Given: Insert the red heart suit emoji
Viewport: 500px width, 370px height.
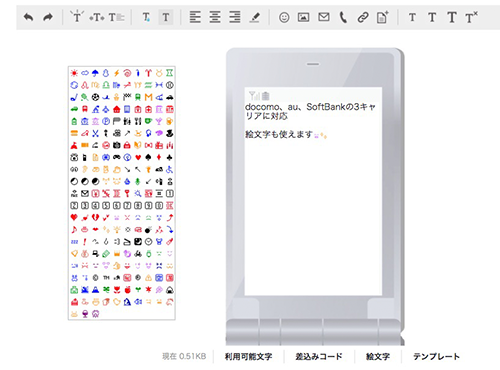Looking at the screenshot, I should tap(138, 157).
